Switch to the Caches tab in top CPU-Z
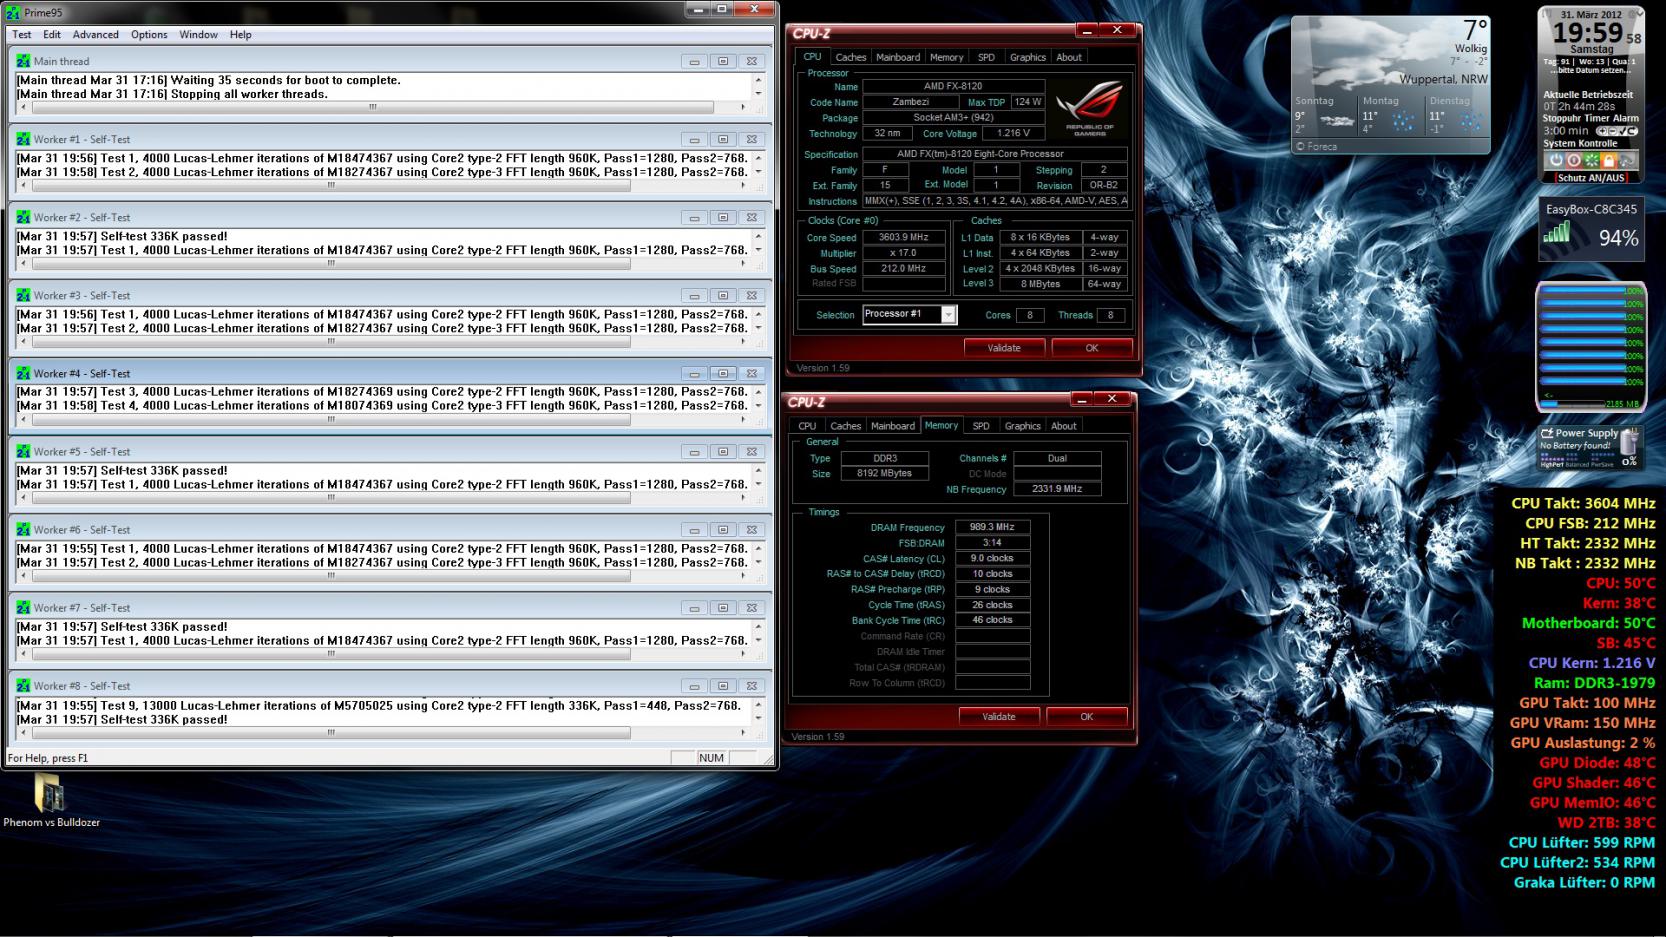1666x937 pixels. (x=851, y=57)
